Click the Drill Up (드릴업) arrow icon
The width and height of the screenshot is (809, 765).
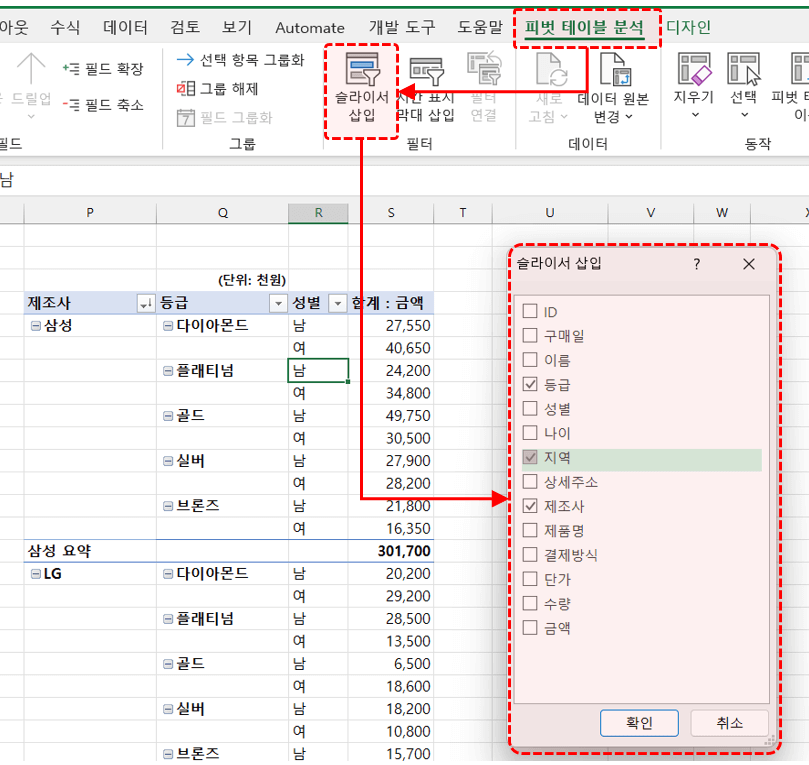pos(31,68)
